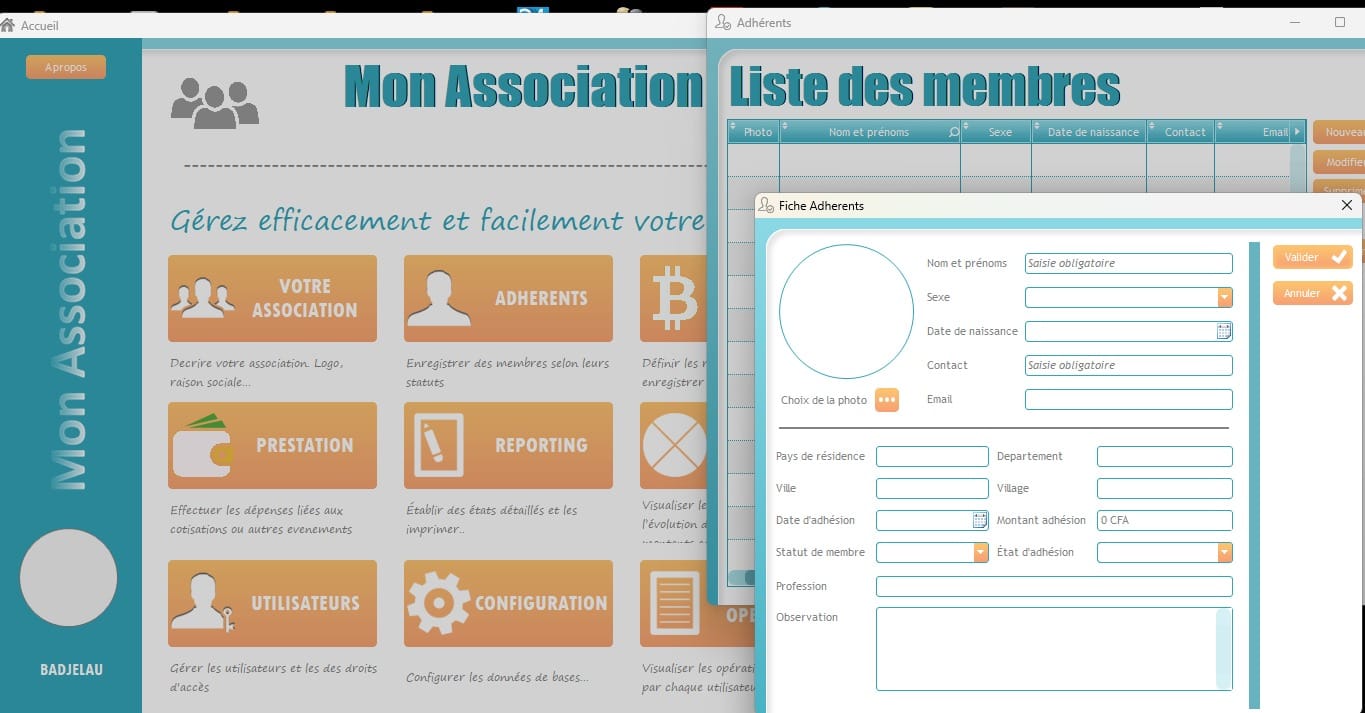
Task: Click the Adhérents window title icon
Action: (x=723, y=22)
